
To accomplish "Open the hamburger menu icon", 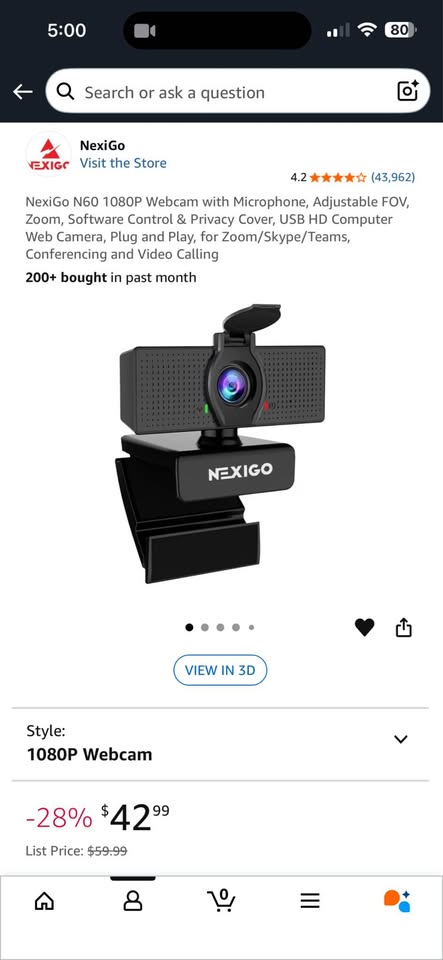I will (310, 901).
